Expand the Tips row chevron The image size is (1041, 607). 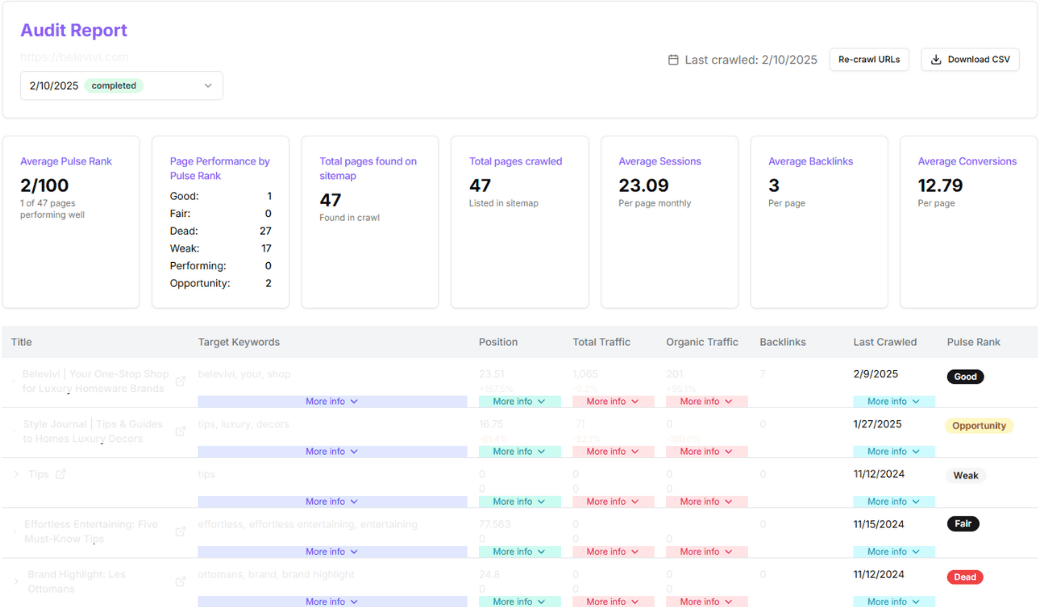coord(17,474)
